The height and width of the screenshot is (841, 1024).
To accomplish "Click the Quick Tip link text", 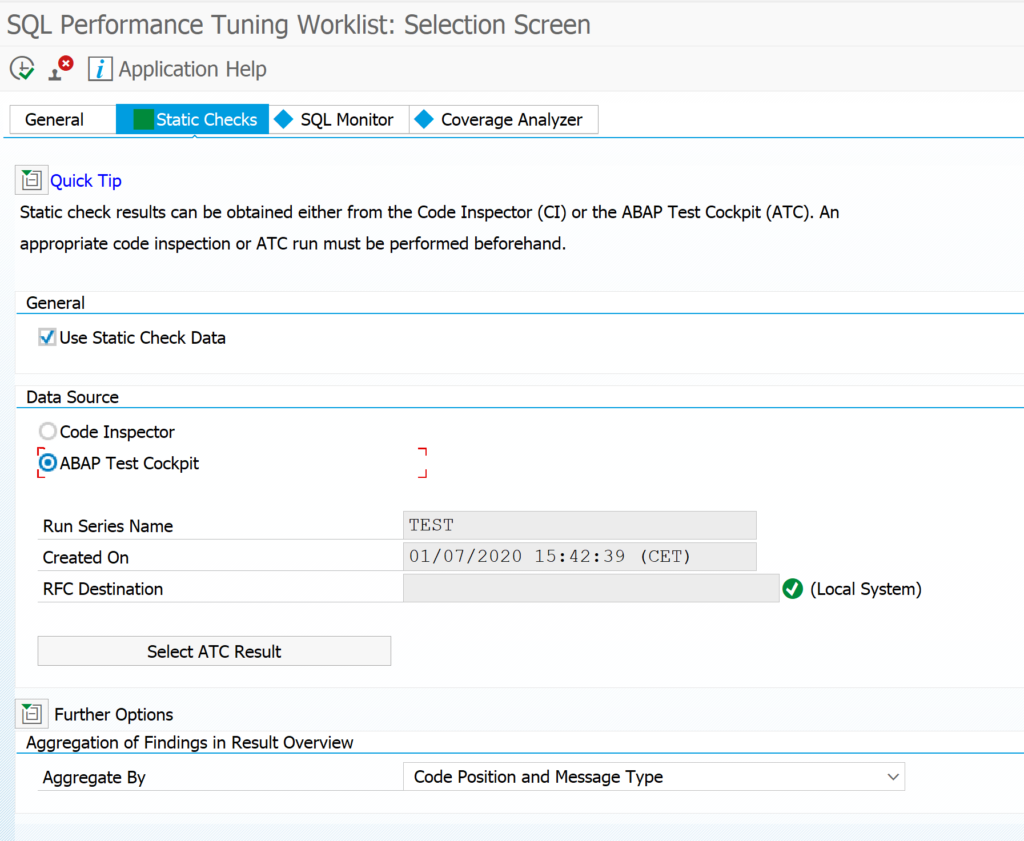I will (86, 181).
